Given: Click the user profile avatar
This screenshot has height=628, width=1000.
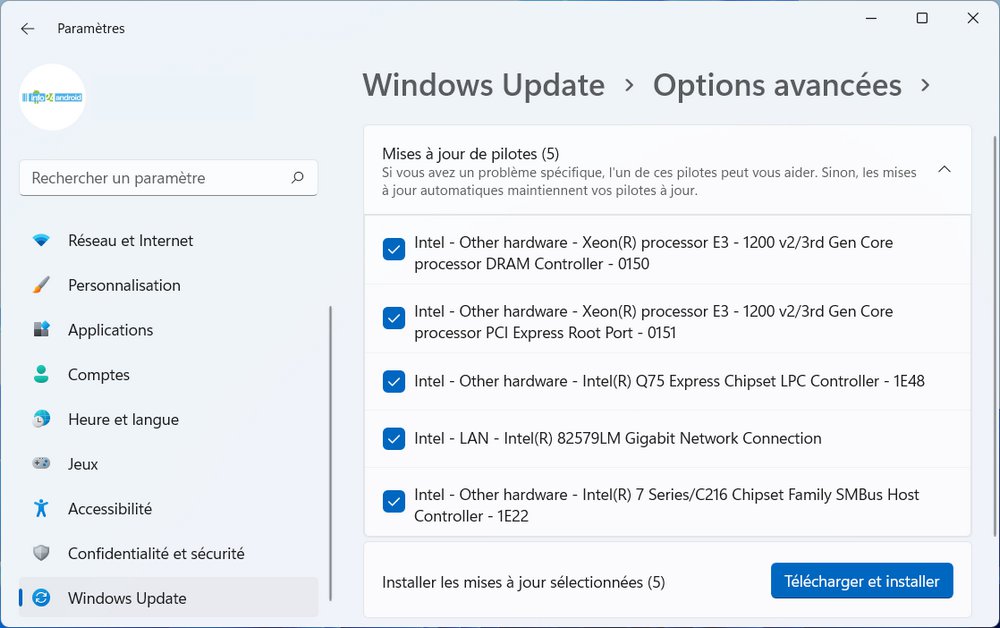Looking at the screenshot, I should [52, 97].
